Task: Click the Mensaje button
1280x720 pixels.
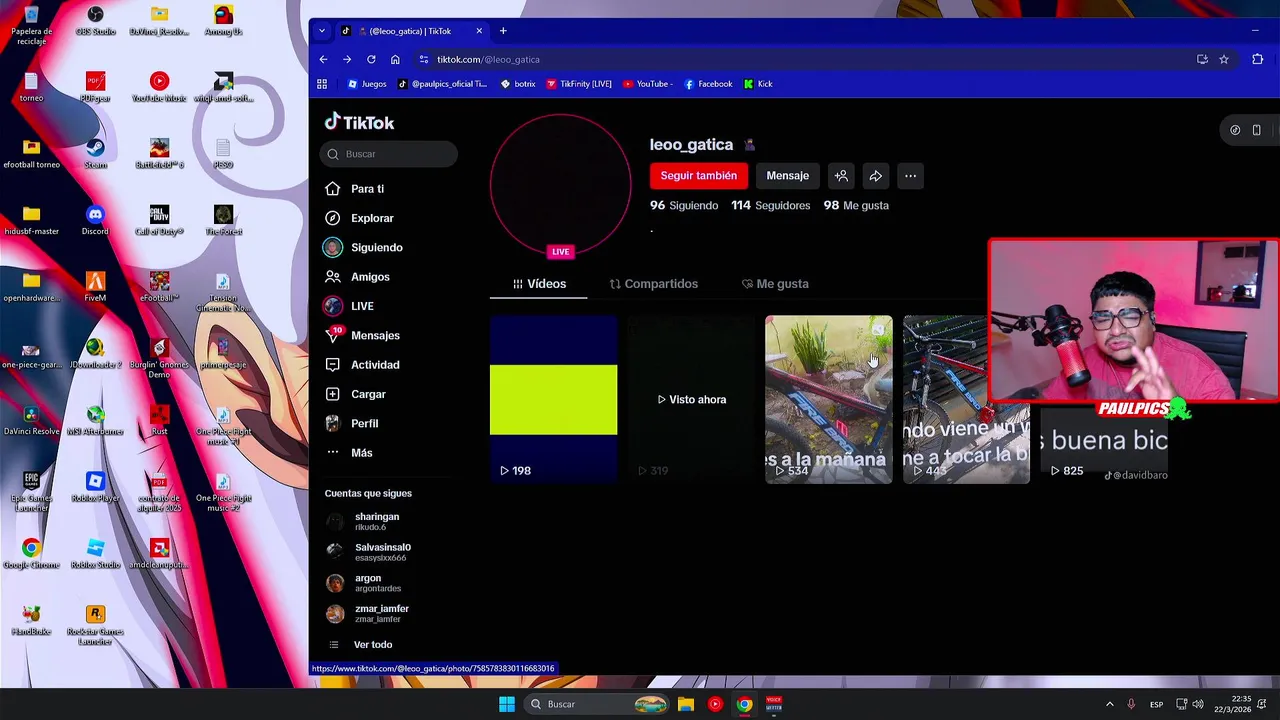Action: 787,176
